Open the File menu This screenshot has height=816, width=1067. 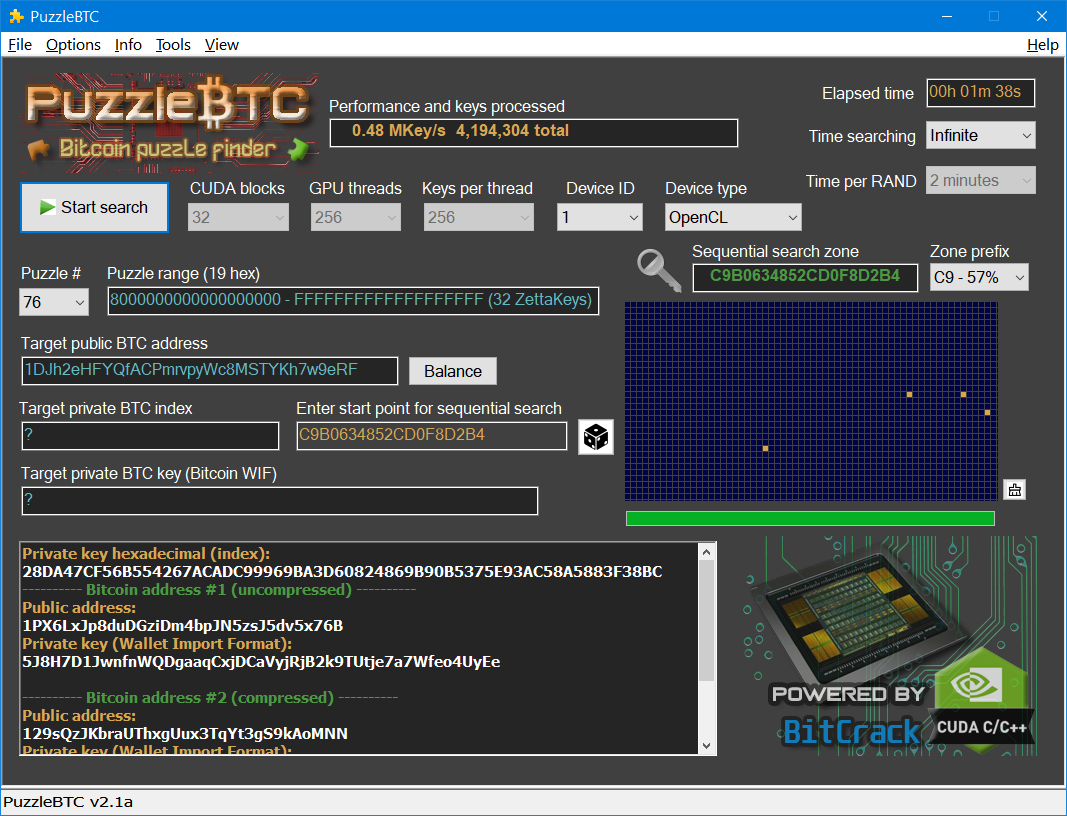coord(20,45)
